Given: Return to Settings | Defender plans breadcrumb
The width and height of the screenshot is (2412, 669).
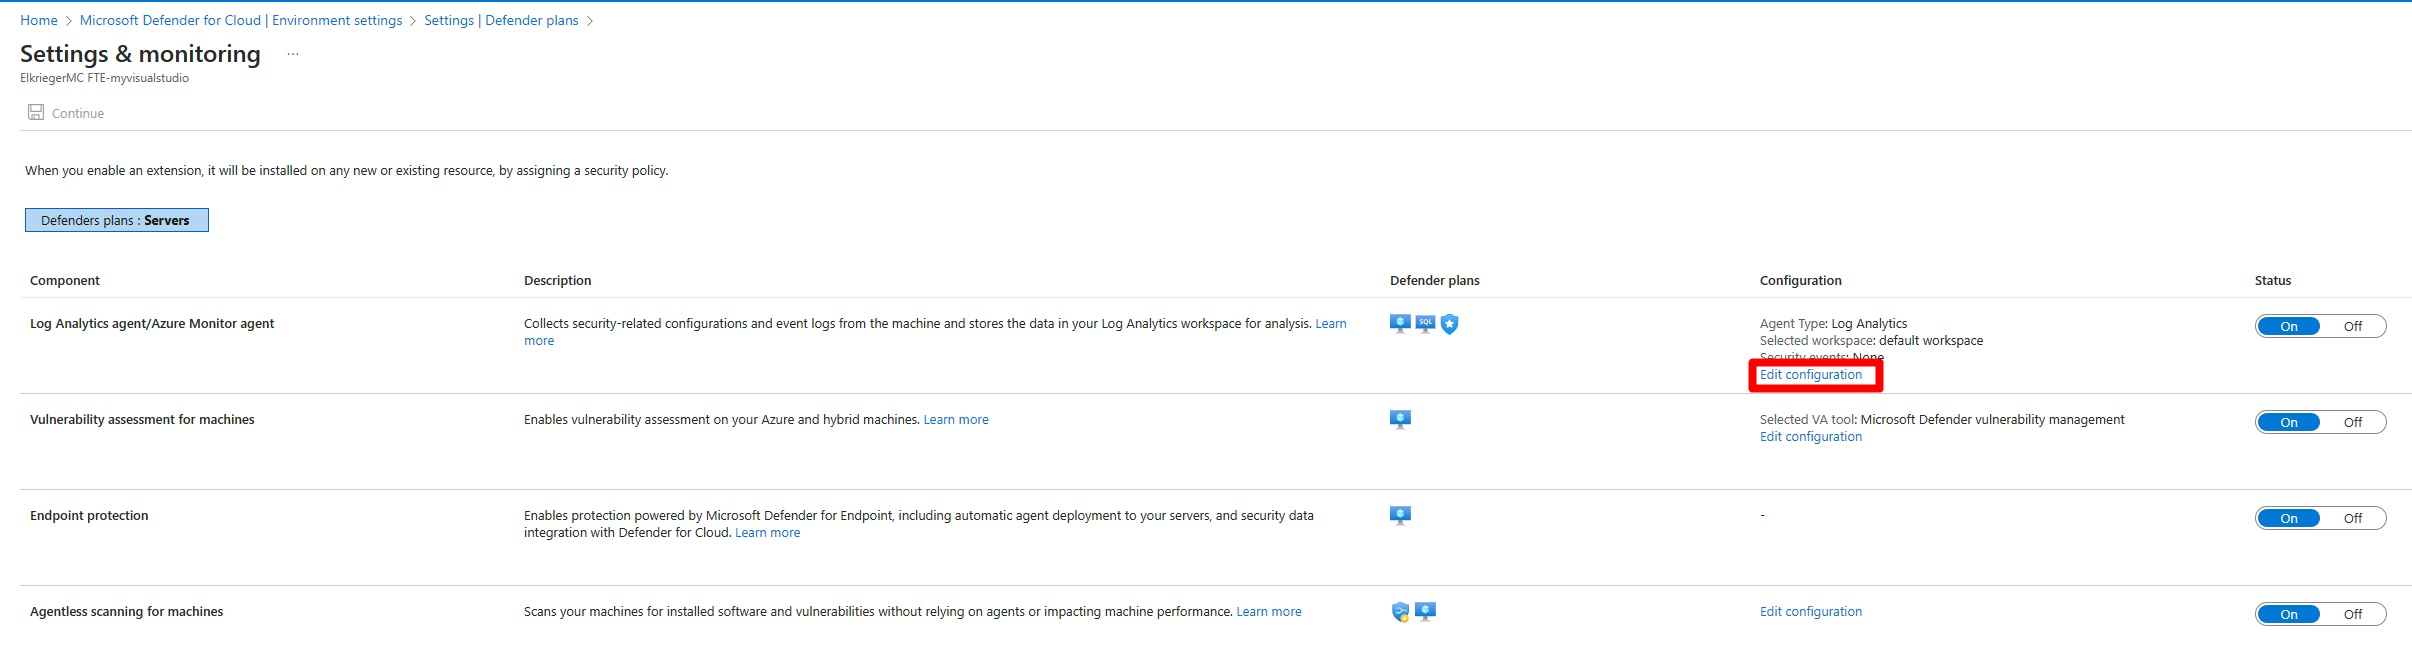Looking at the screenshot, I should tap(501, 20).
